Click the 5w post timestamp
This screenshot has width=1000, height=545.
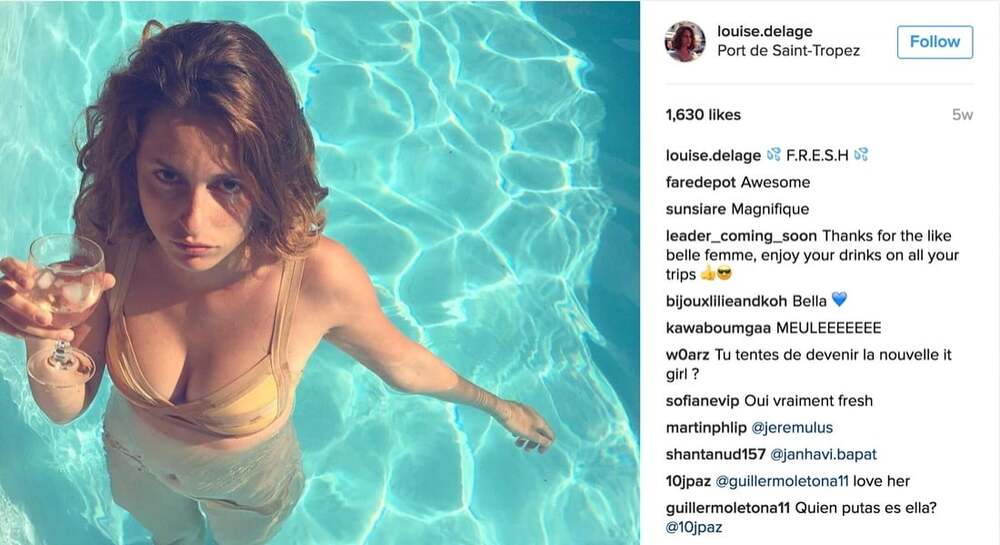click(962, 115)
